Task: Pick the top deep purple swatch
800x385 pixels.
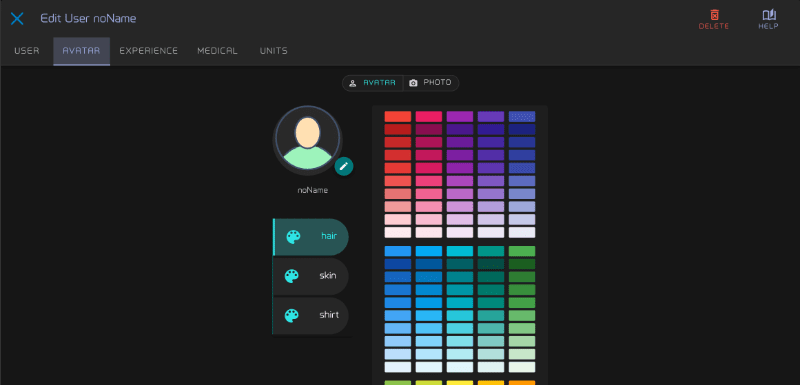Action: (491, 117)
